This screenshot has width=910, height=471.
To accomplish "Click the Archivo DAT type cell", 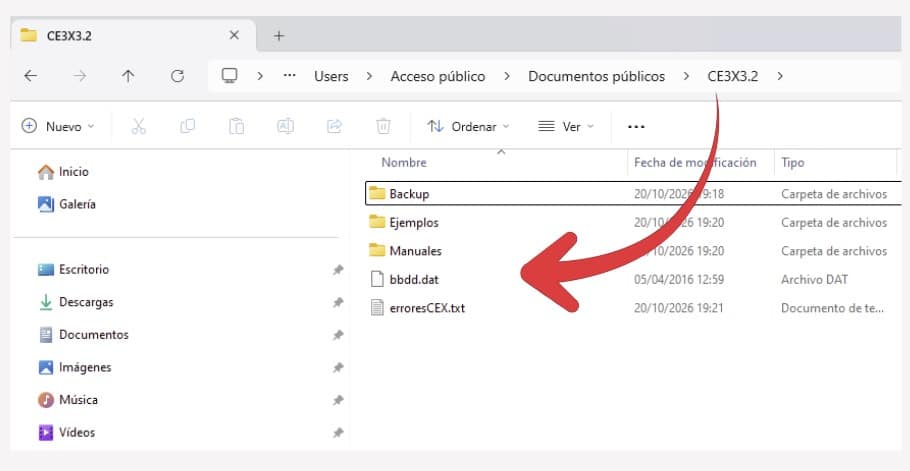I will tap(814, 280).
